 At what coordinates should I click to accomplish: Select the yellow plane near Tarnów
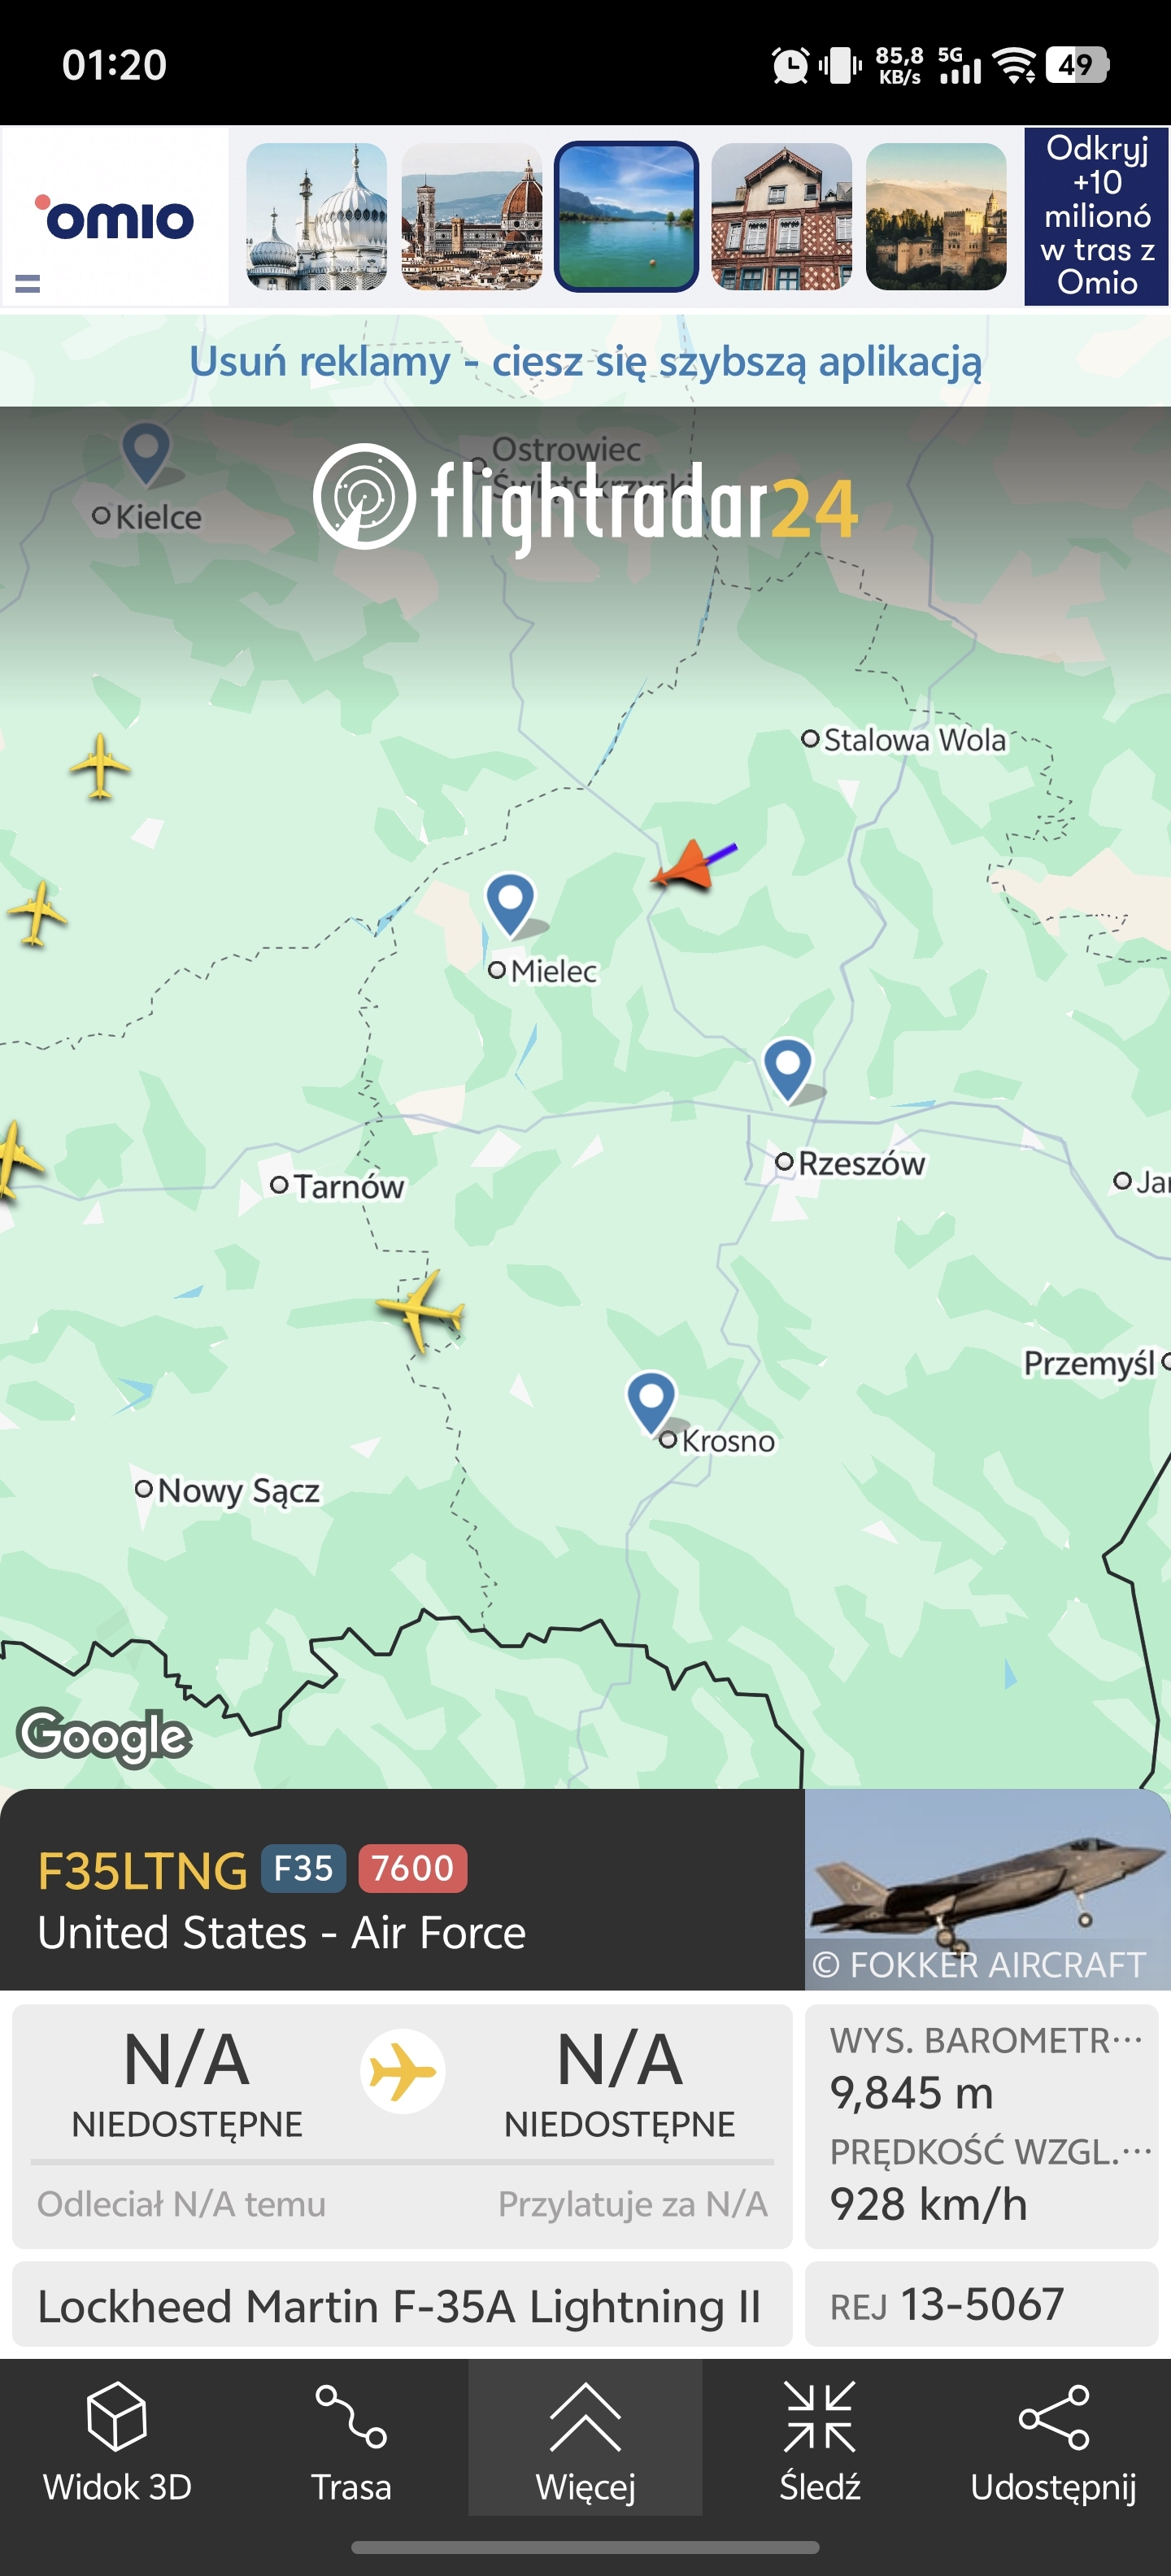(421, 1310)
